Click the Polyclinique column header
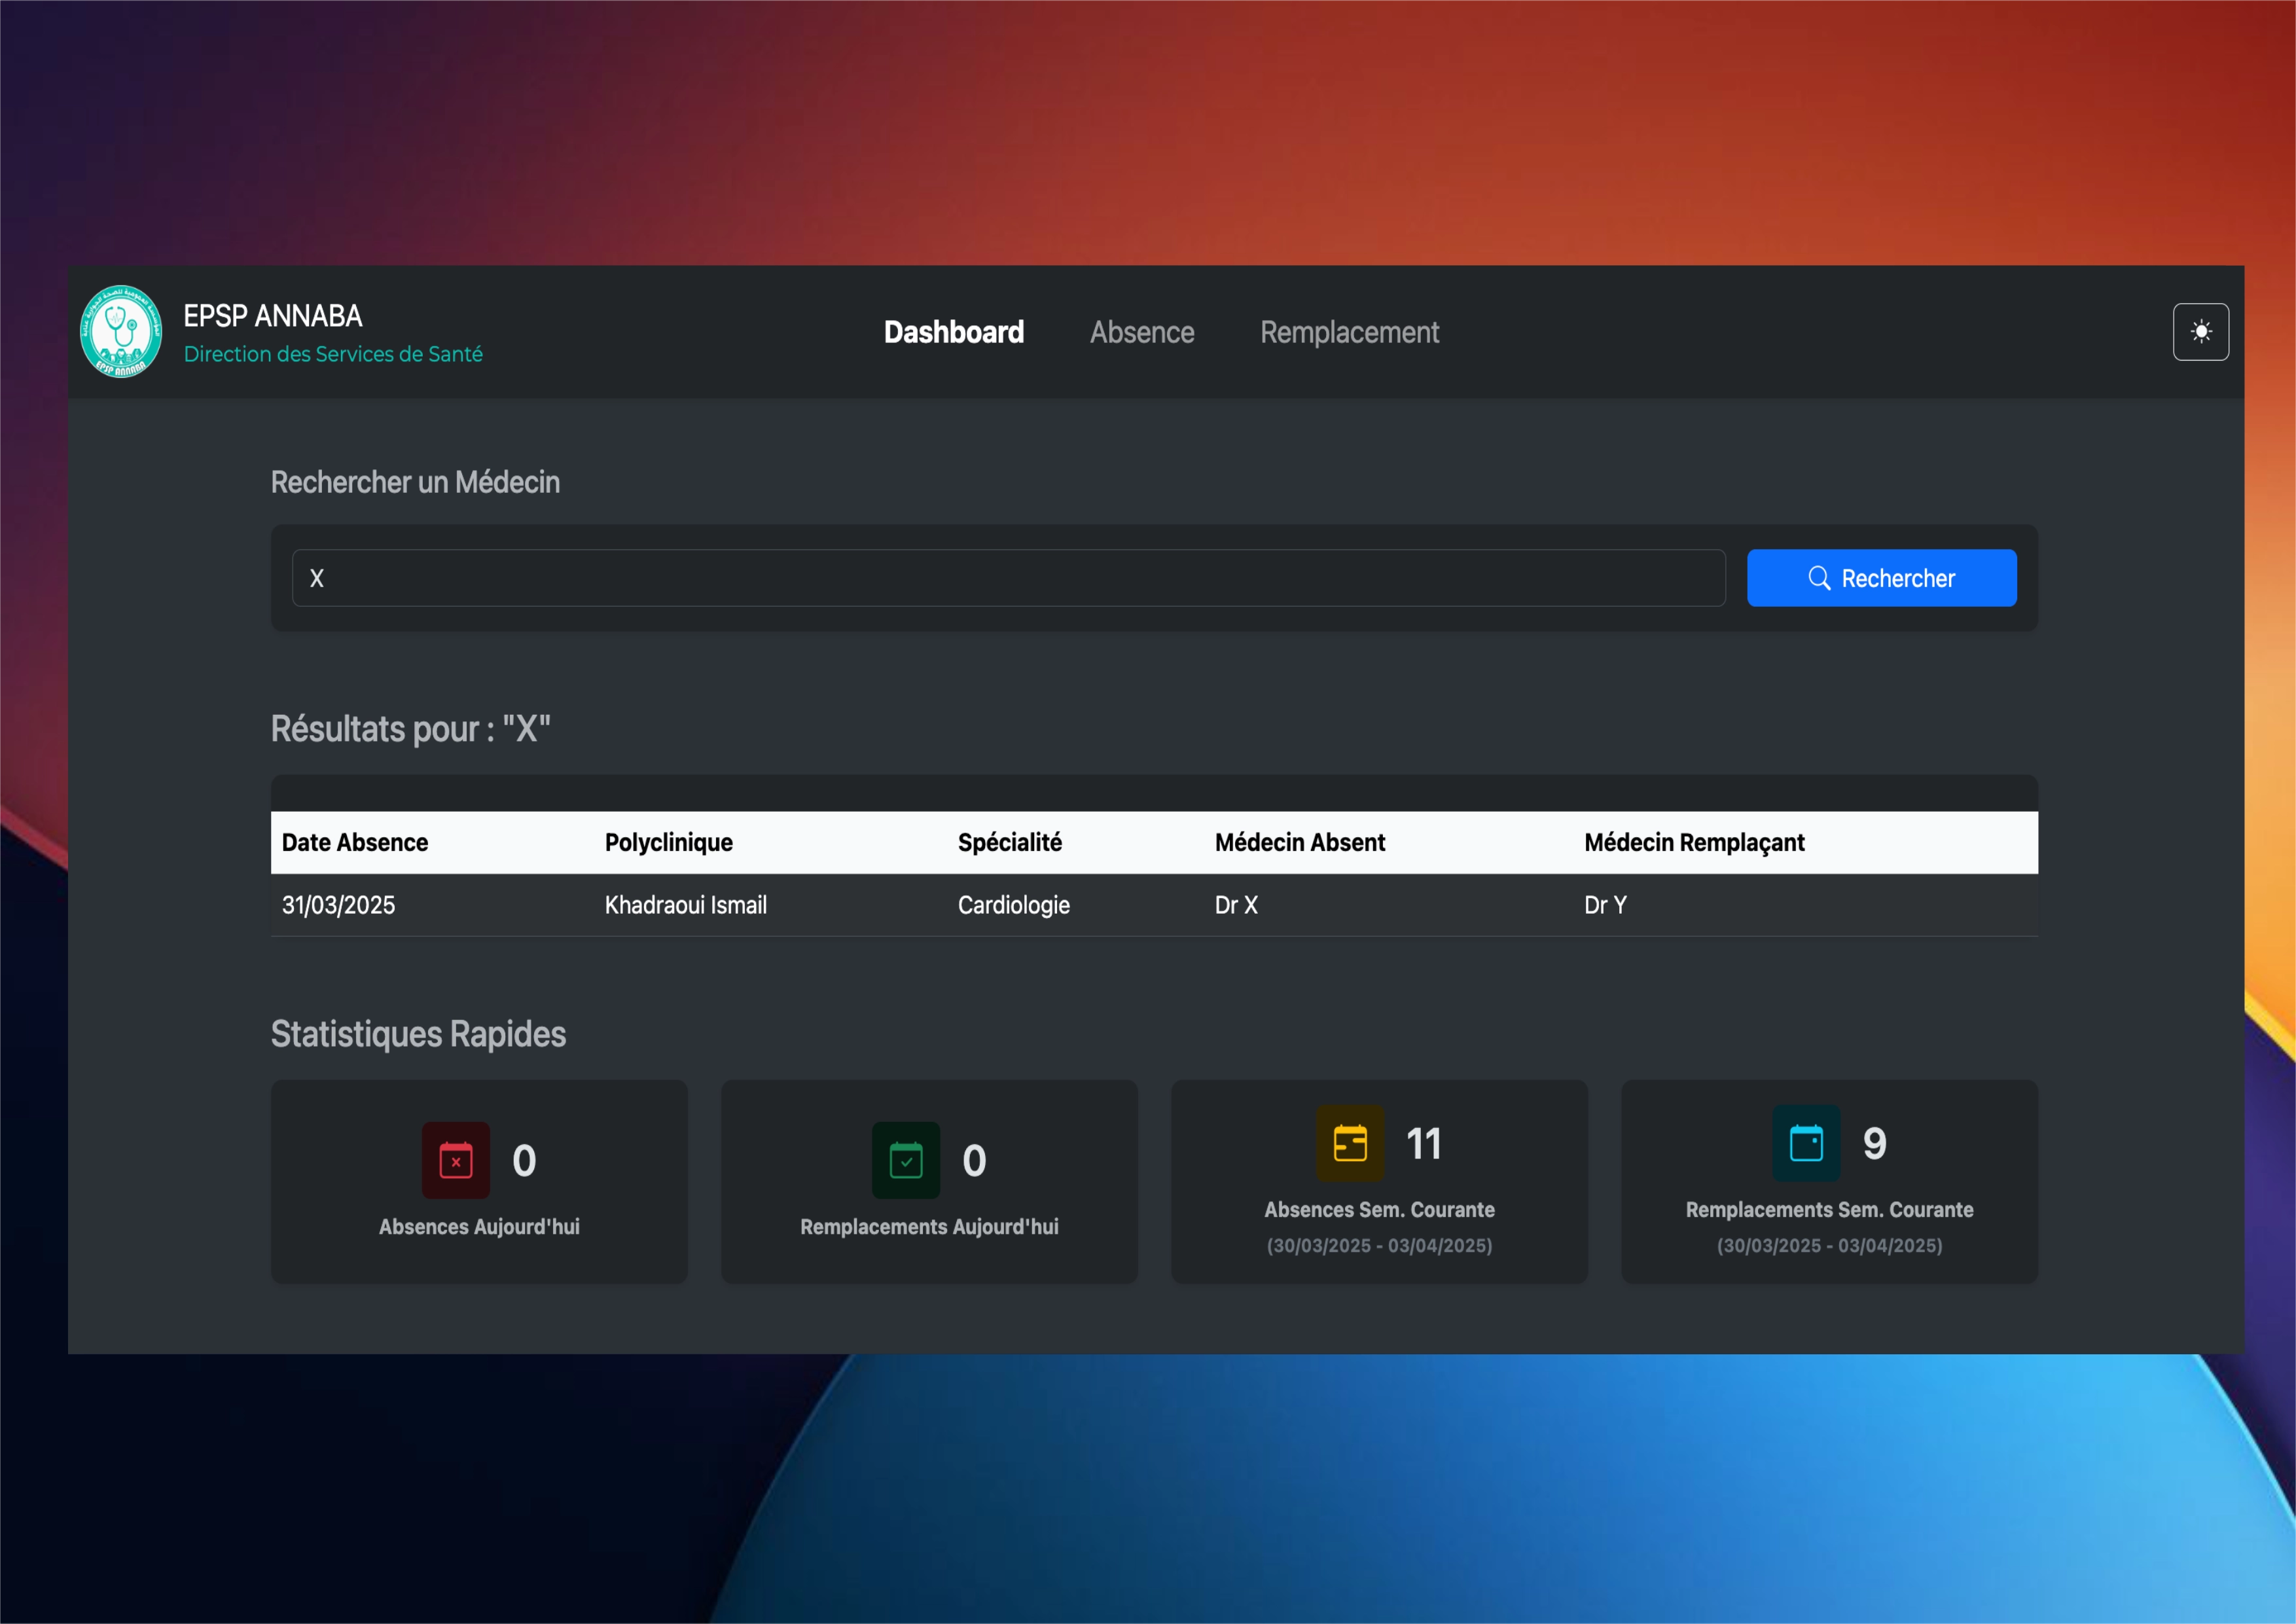Image resolution: width=2296 pixels, height=1624 pixels. [x=668, y=843]
